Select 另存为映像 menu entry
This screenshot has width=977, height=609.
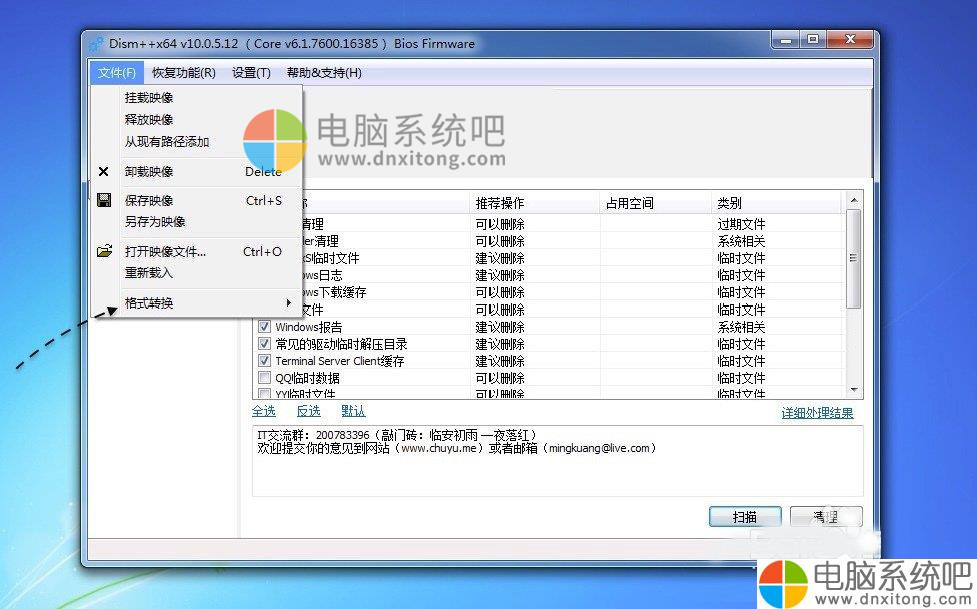pyautogui.click(x=155, y=222)
